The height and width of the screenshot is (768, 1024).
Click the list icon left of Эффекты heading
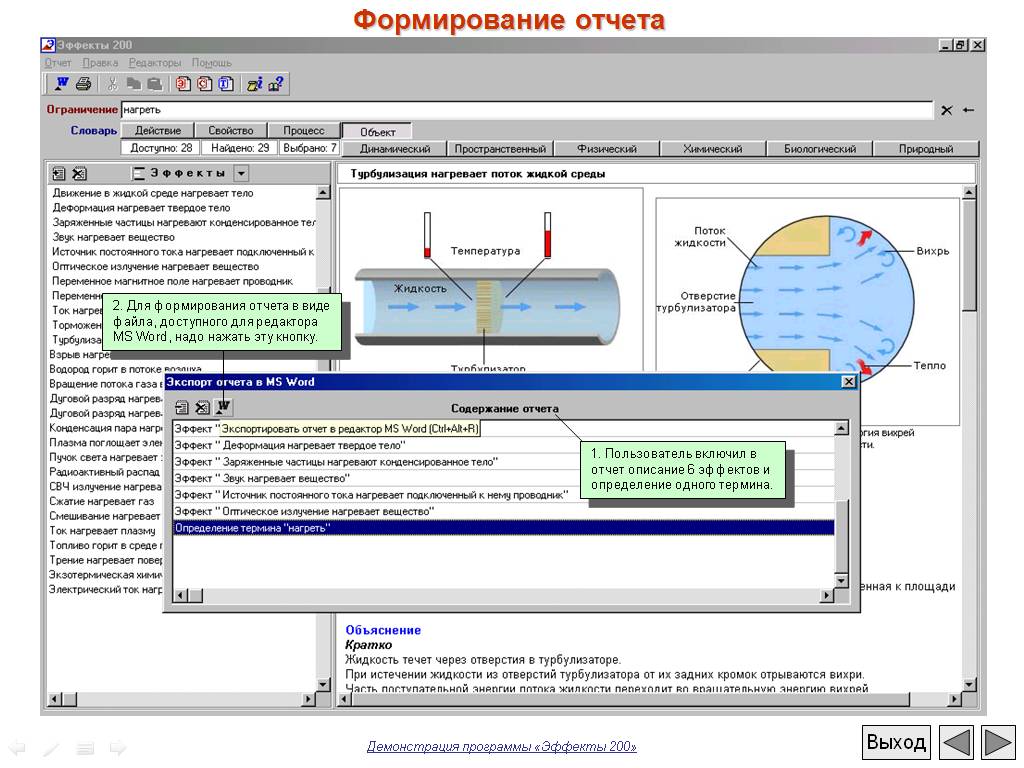point(138,174)
